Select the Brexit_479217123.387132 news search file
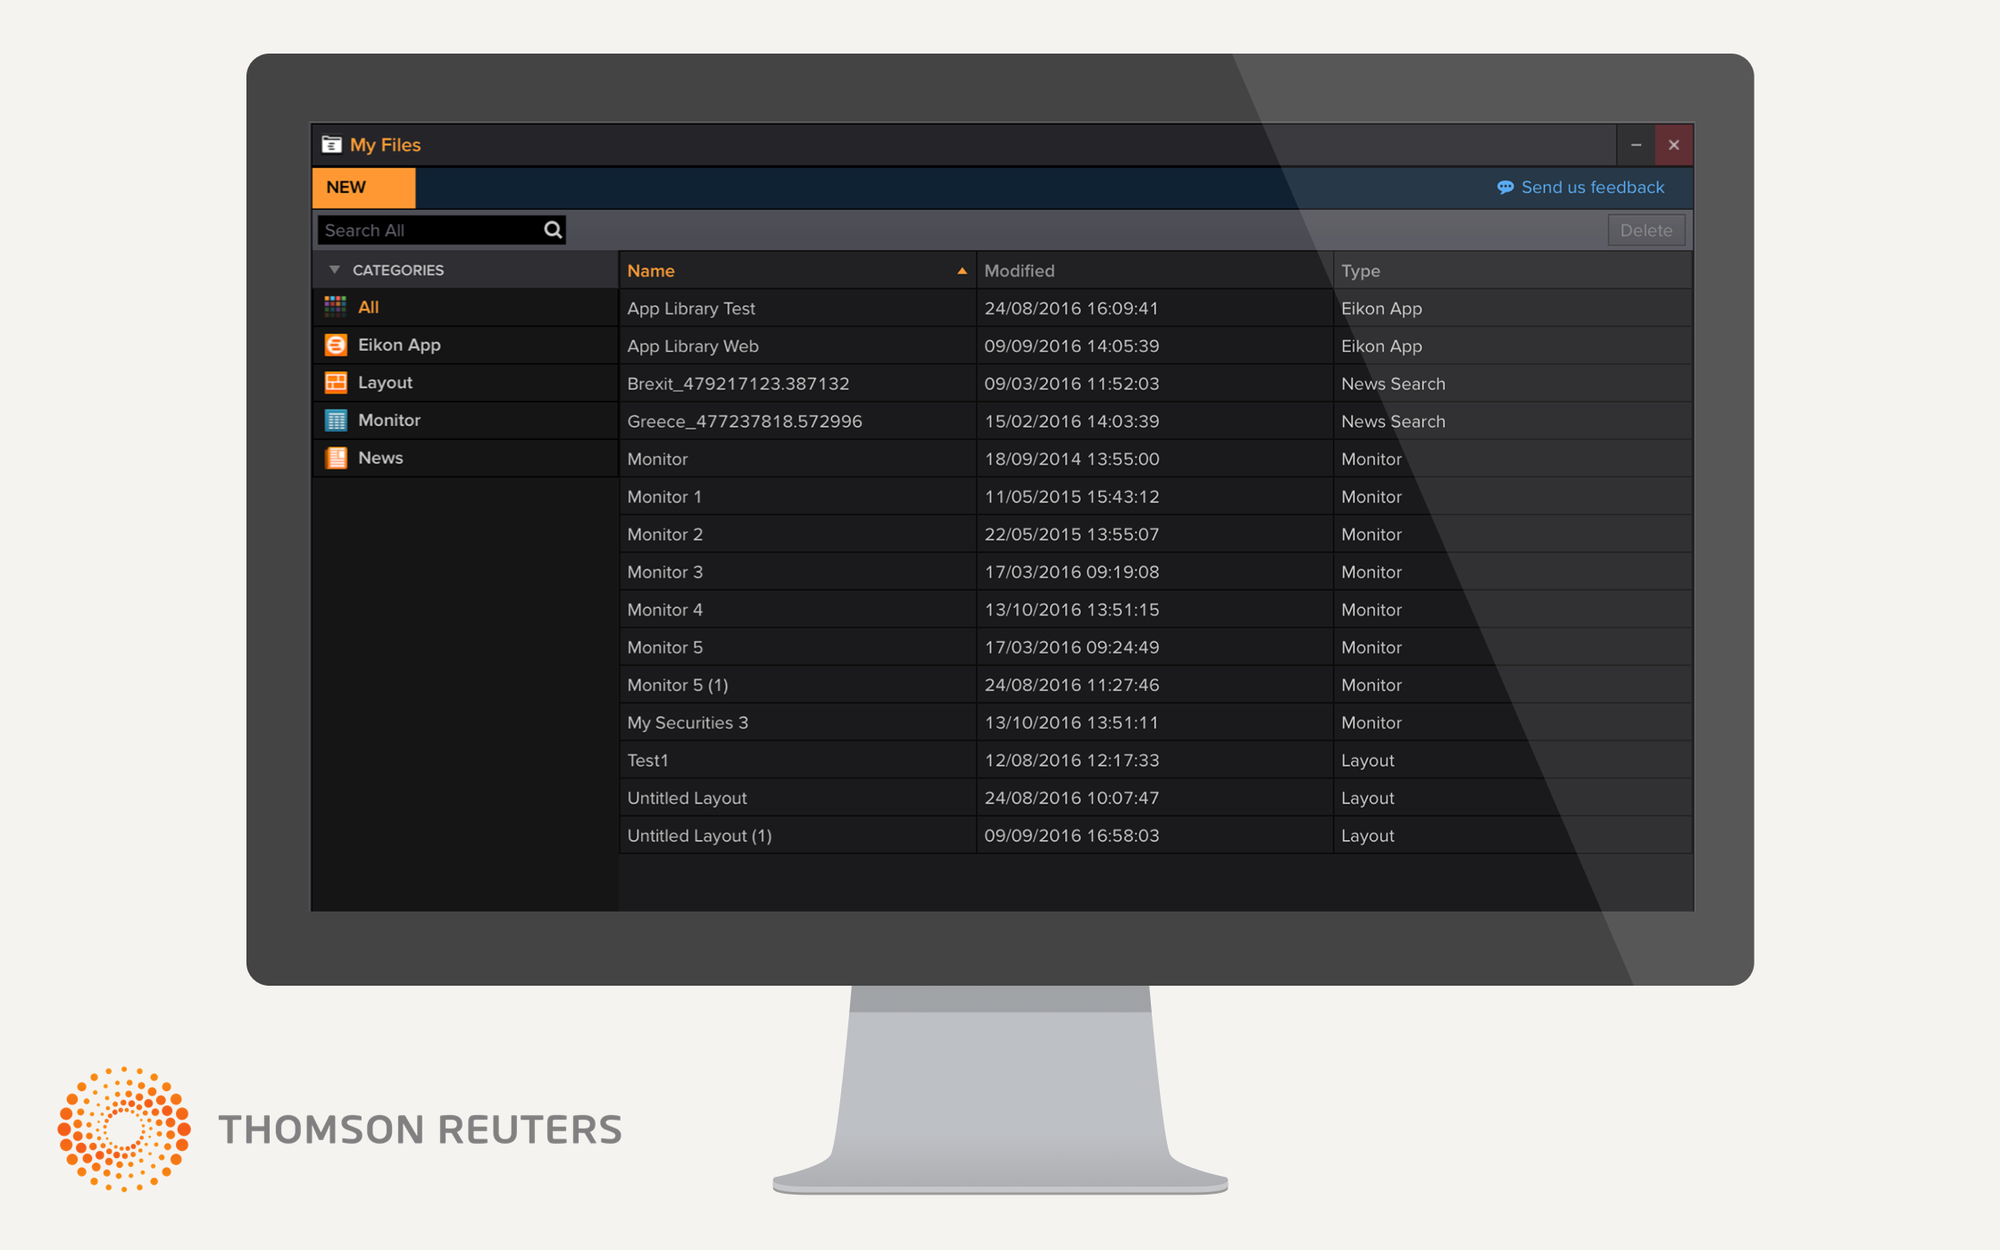The image size is (2000, 1250). coord(738,383)
